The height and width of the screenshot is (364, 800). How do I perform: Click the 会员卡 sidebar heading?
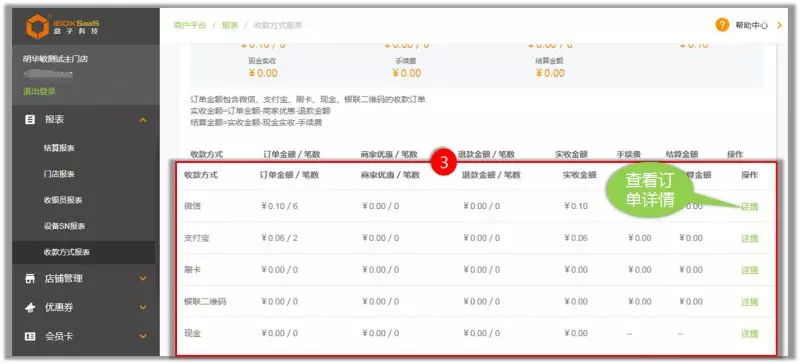click(x=59, y=336)
